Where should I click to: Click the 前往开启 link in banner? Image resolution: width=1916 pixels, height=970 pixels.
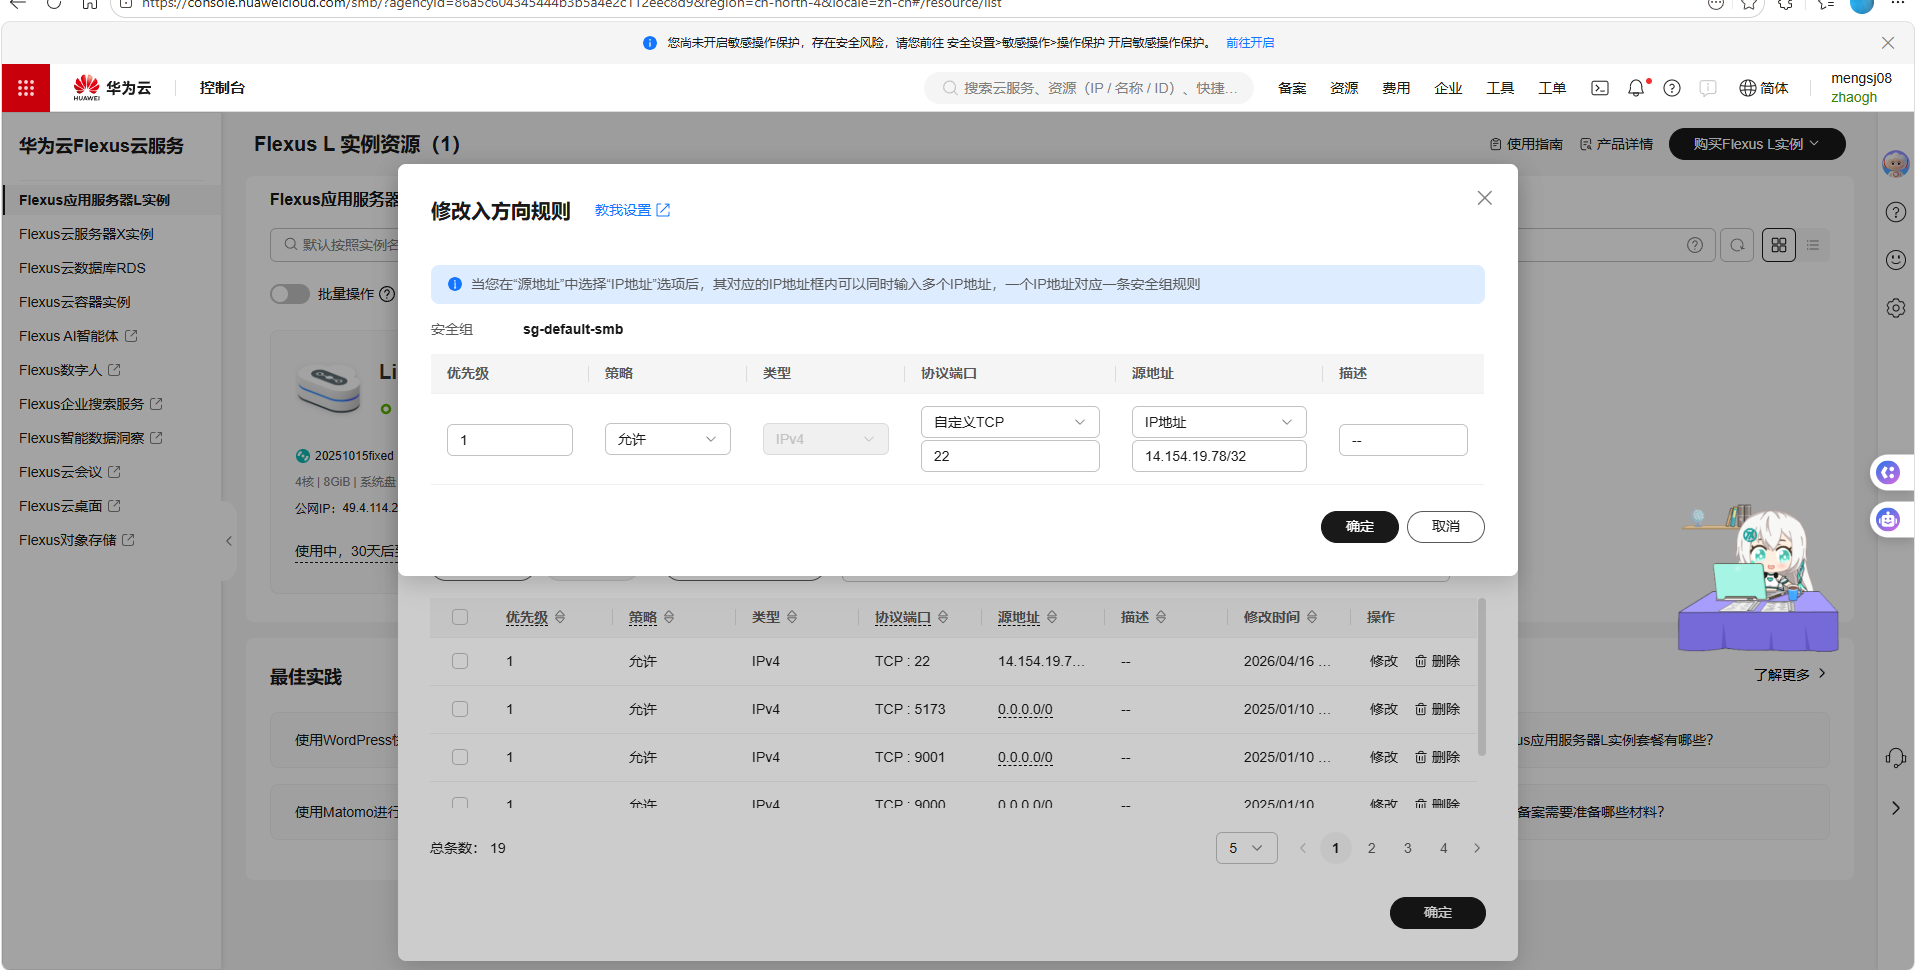tap(1250, 43)
